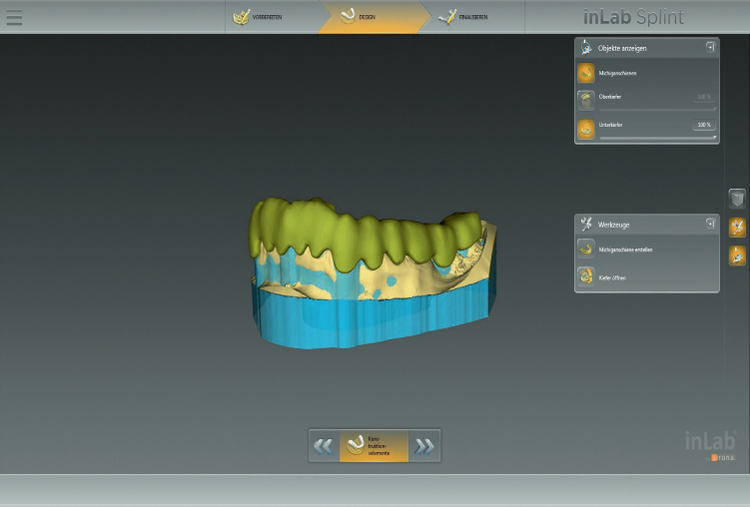Viewport: 750px width, 507px height.
Task: Click the Unterkiefer 100 % opacity field
Action: [704, 125]
